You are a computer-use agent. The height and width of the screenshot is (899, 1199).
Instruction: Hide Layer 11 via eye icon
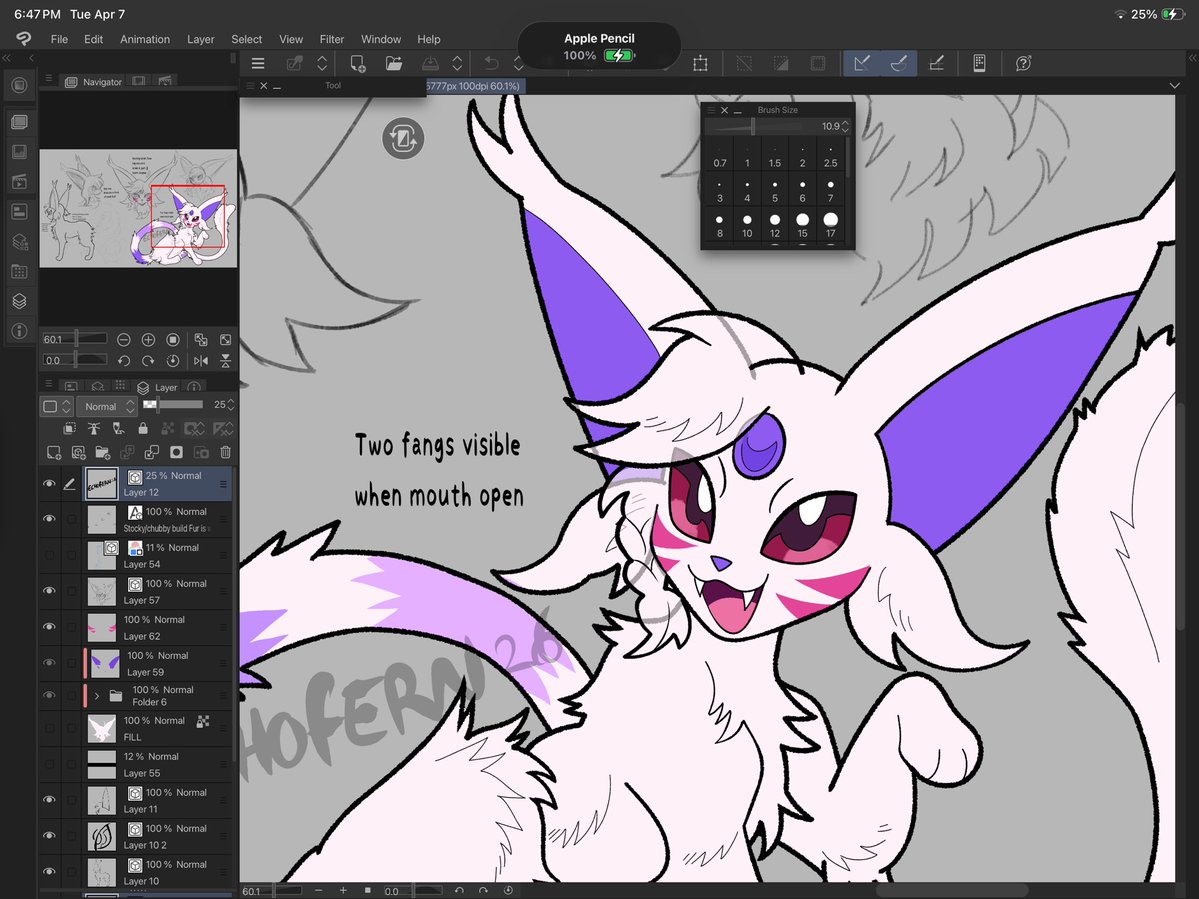[x=50, y=800]
